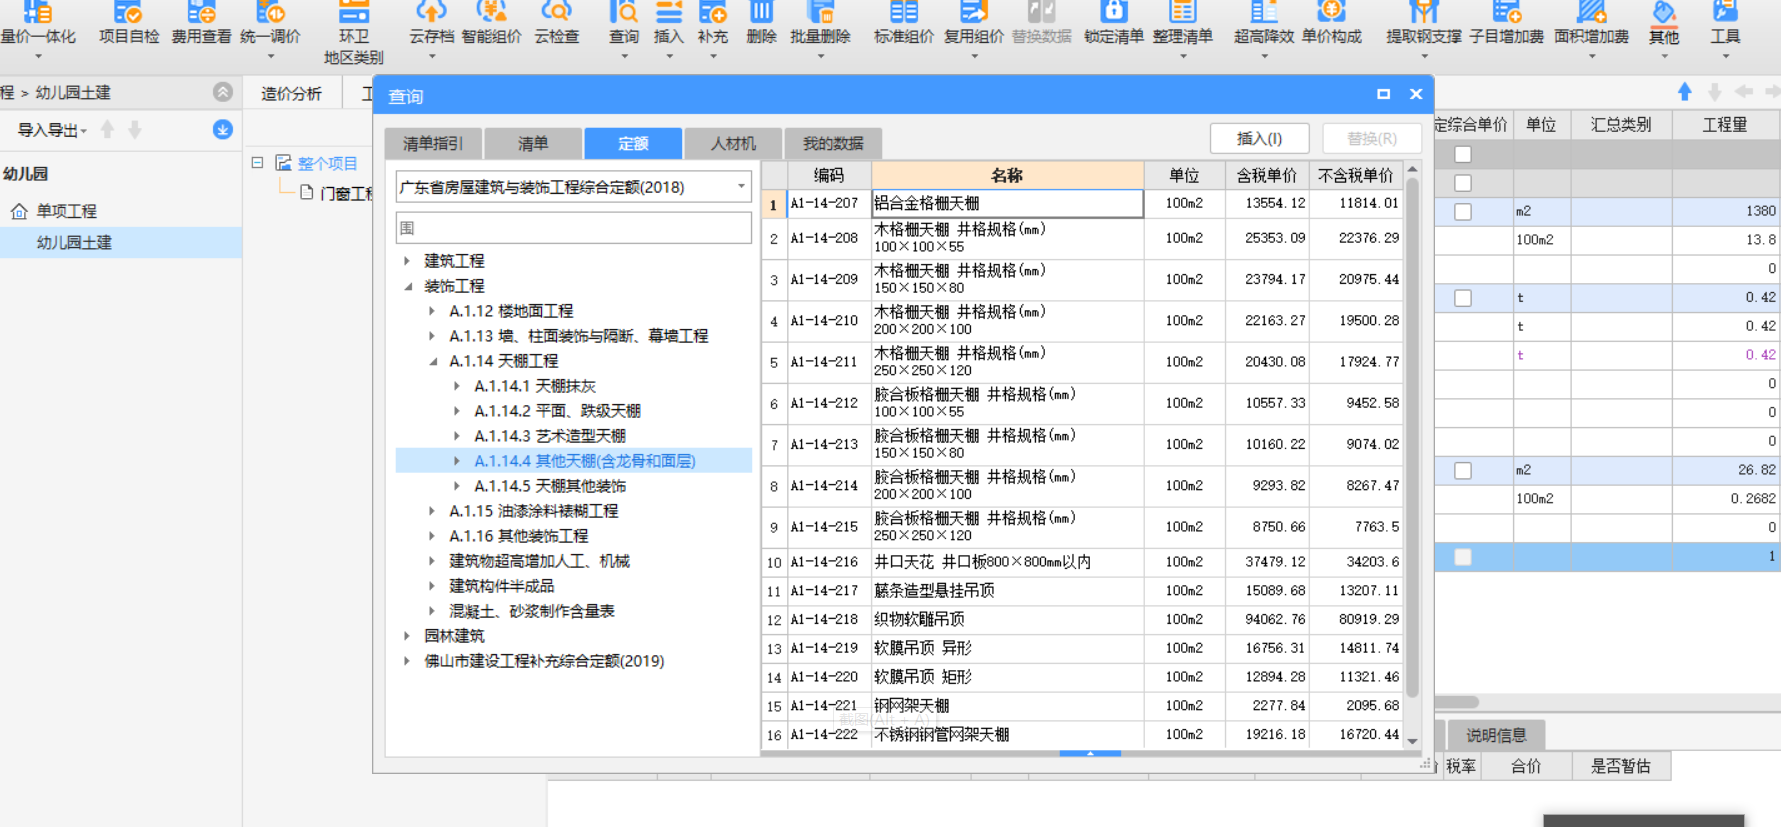This screenshot has width=1781, height=827.
Task: Click the 插入 toolbar icon
Action: pos(668,14)
